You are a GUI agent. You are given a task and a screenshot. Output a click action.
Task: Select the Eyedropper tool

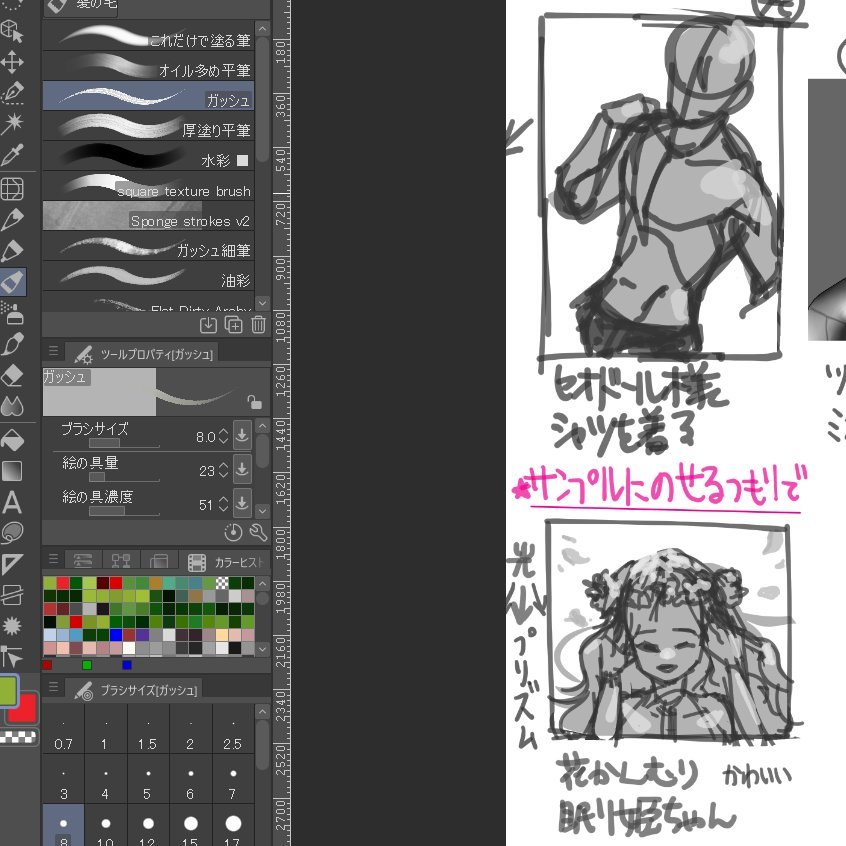pyautogui.click(x=12, y=155)
